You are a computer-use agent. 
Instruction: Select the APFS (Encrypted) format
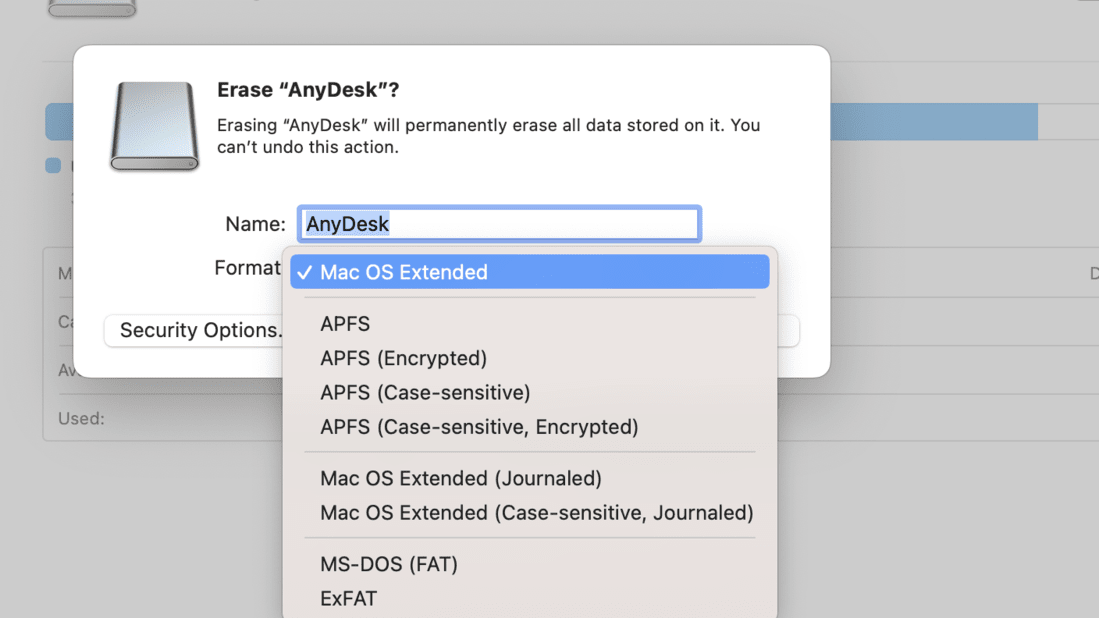tap(403, 358)
